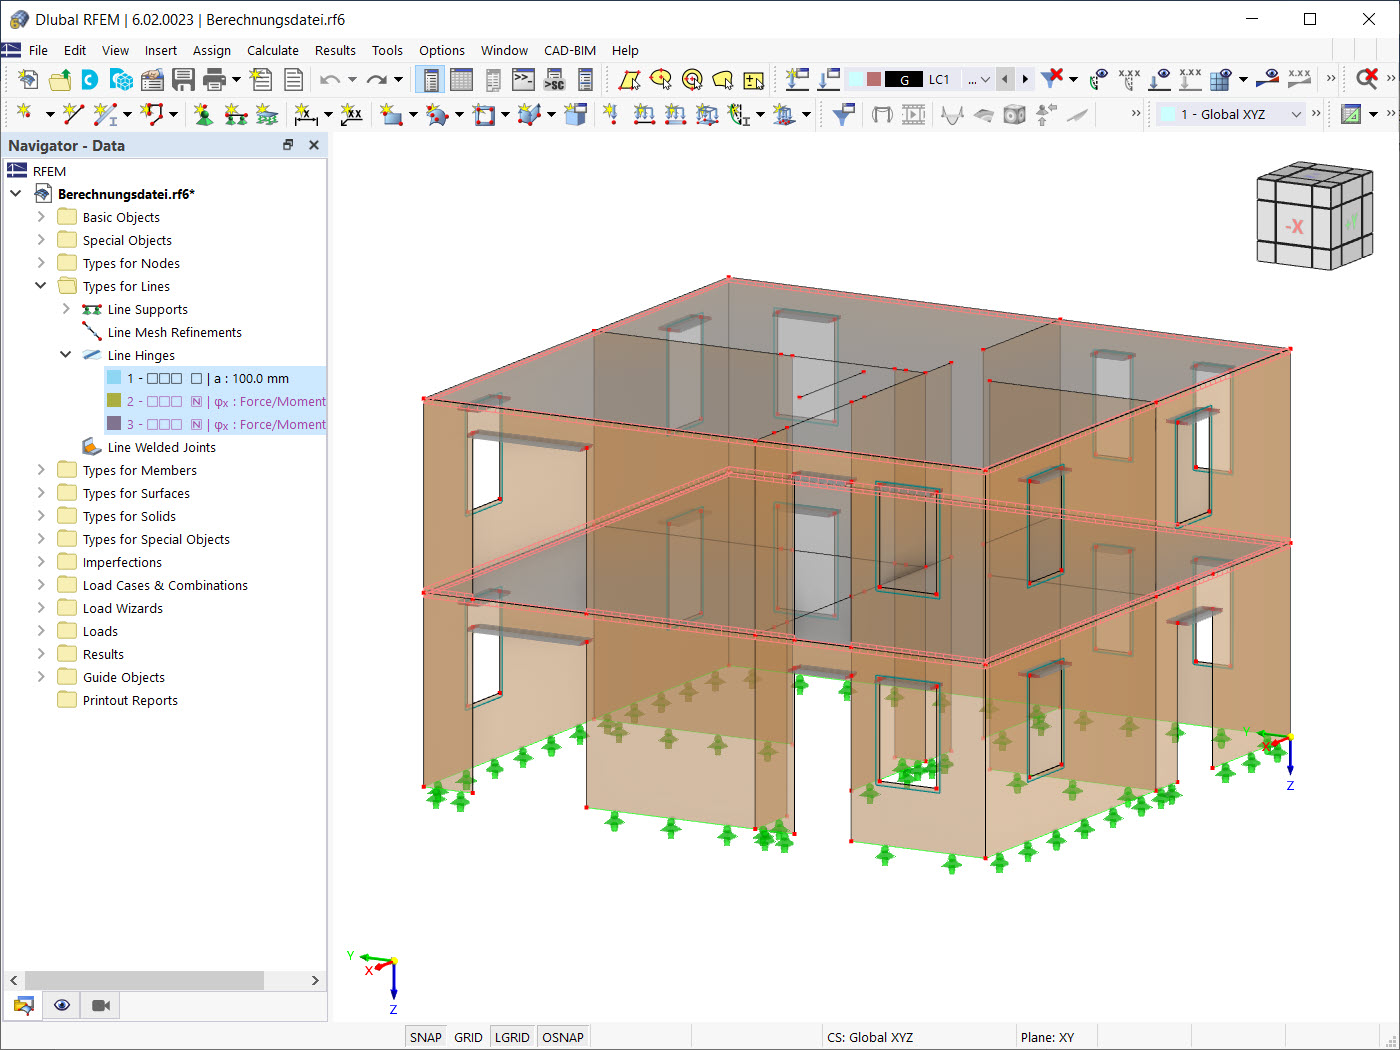The height and width of the screenshot is (1050, 1400).
Task: Collapse the Types for Lines folder
Action: click(x=41, y=286)
